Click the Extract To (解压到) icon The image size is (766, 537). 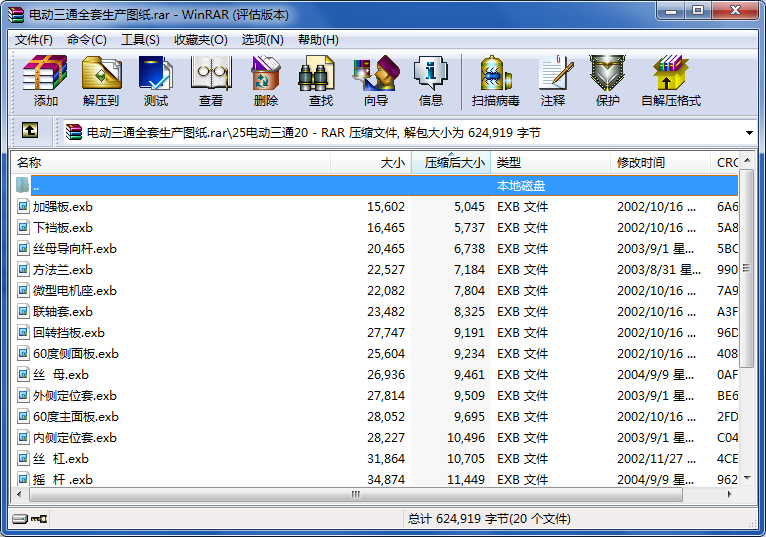point(101,81)
